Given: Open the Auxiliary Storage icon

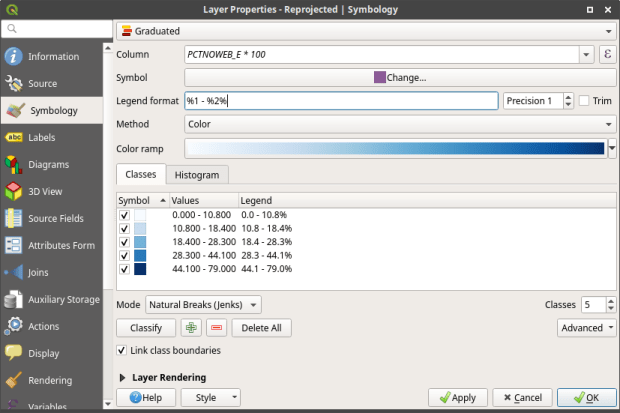Looking at the screenshot, I should [13, 299].
